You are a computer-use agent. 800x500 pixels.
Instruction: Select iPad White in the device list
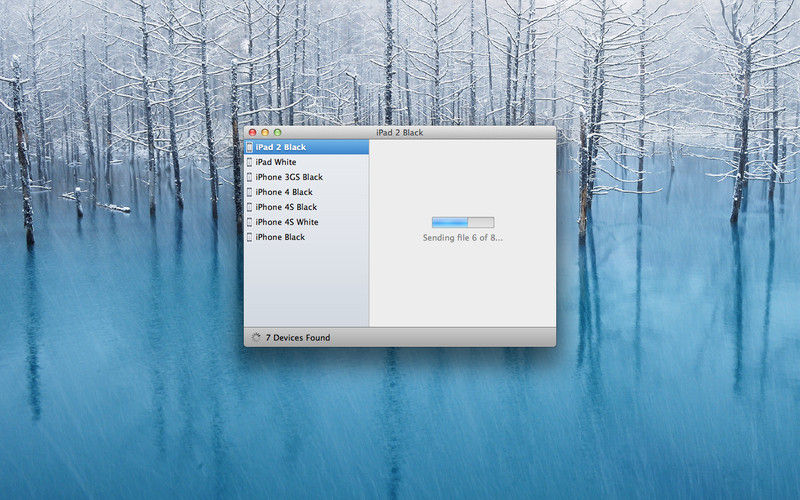307,162
